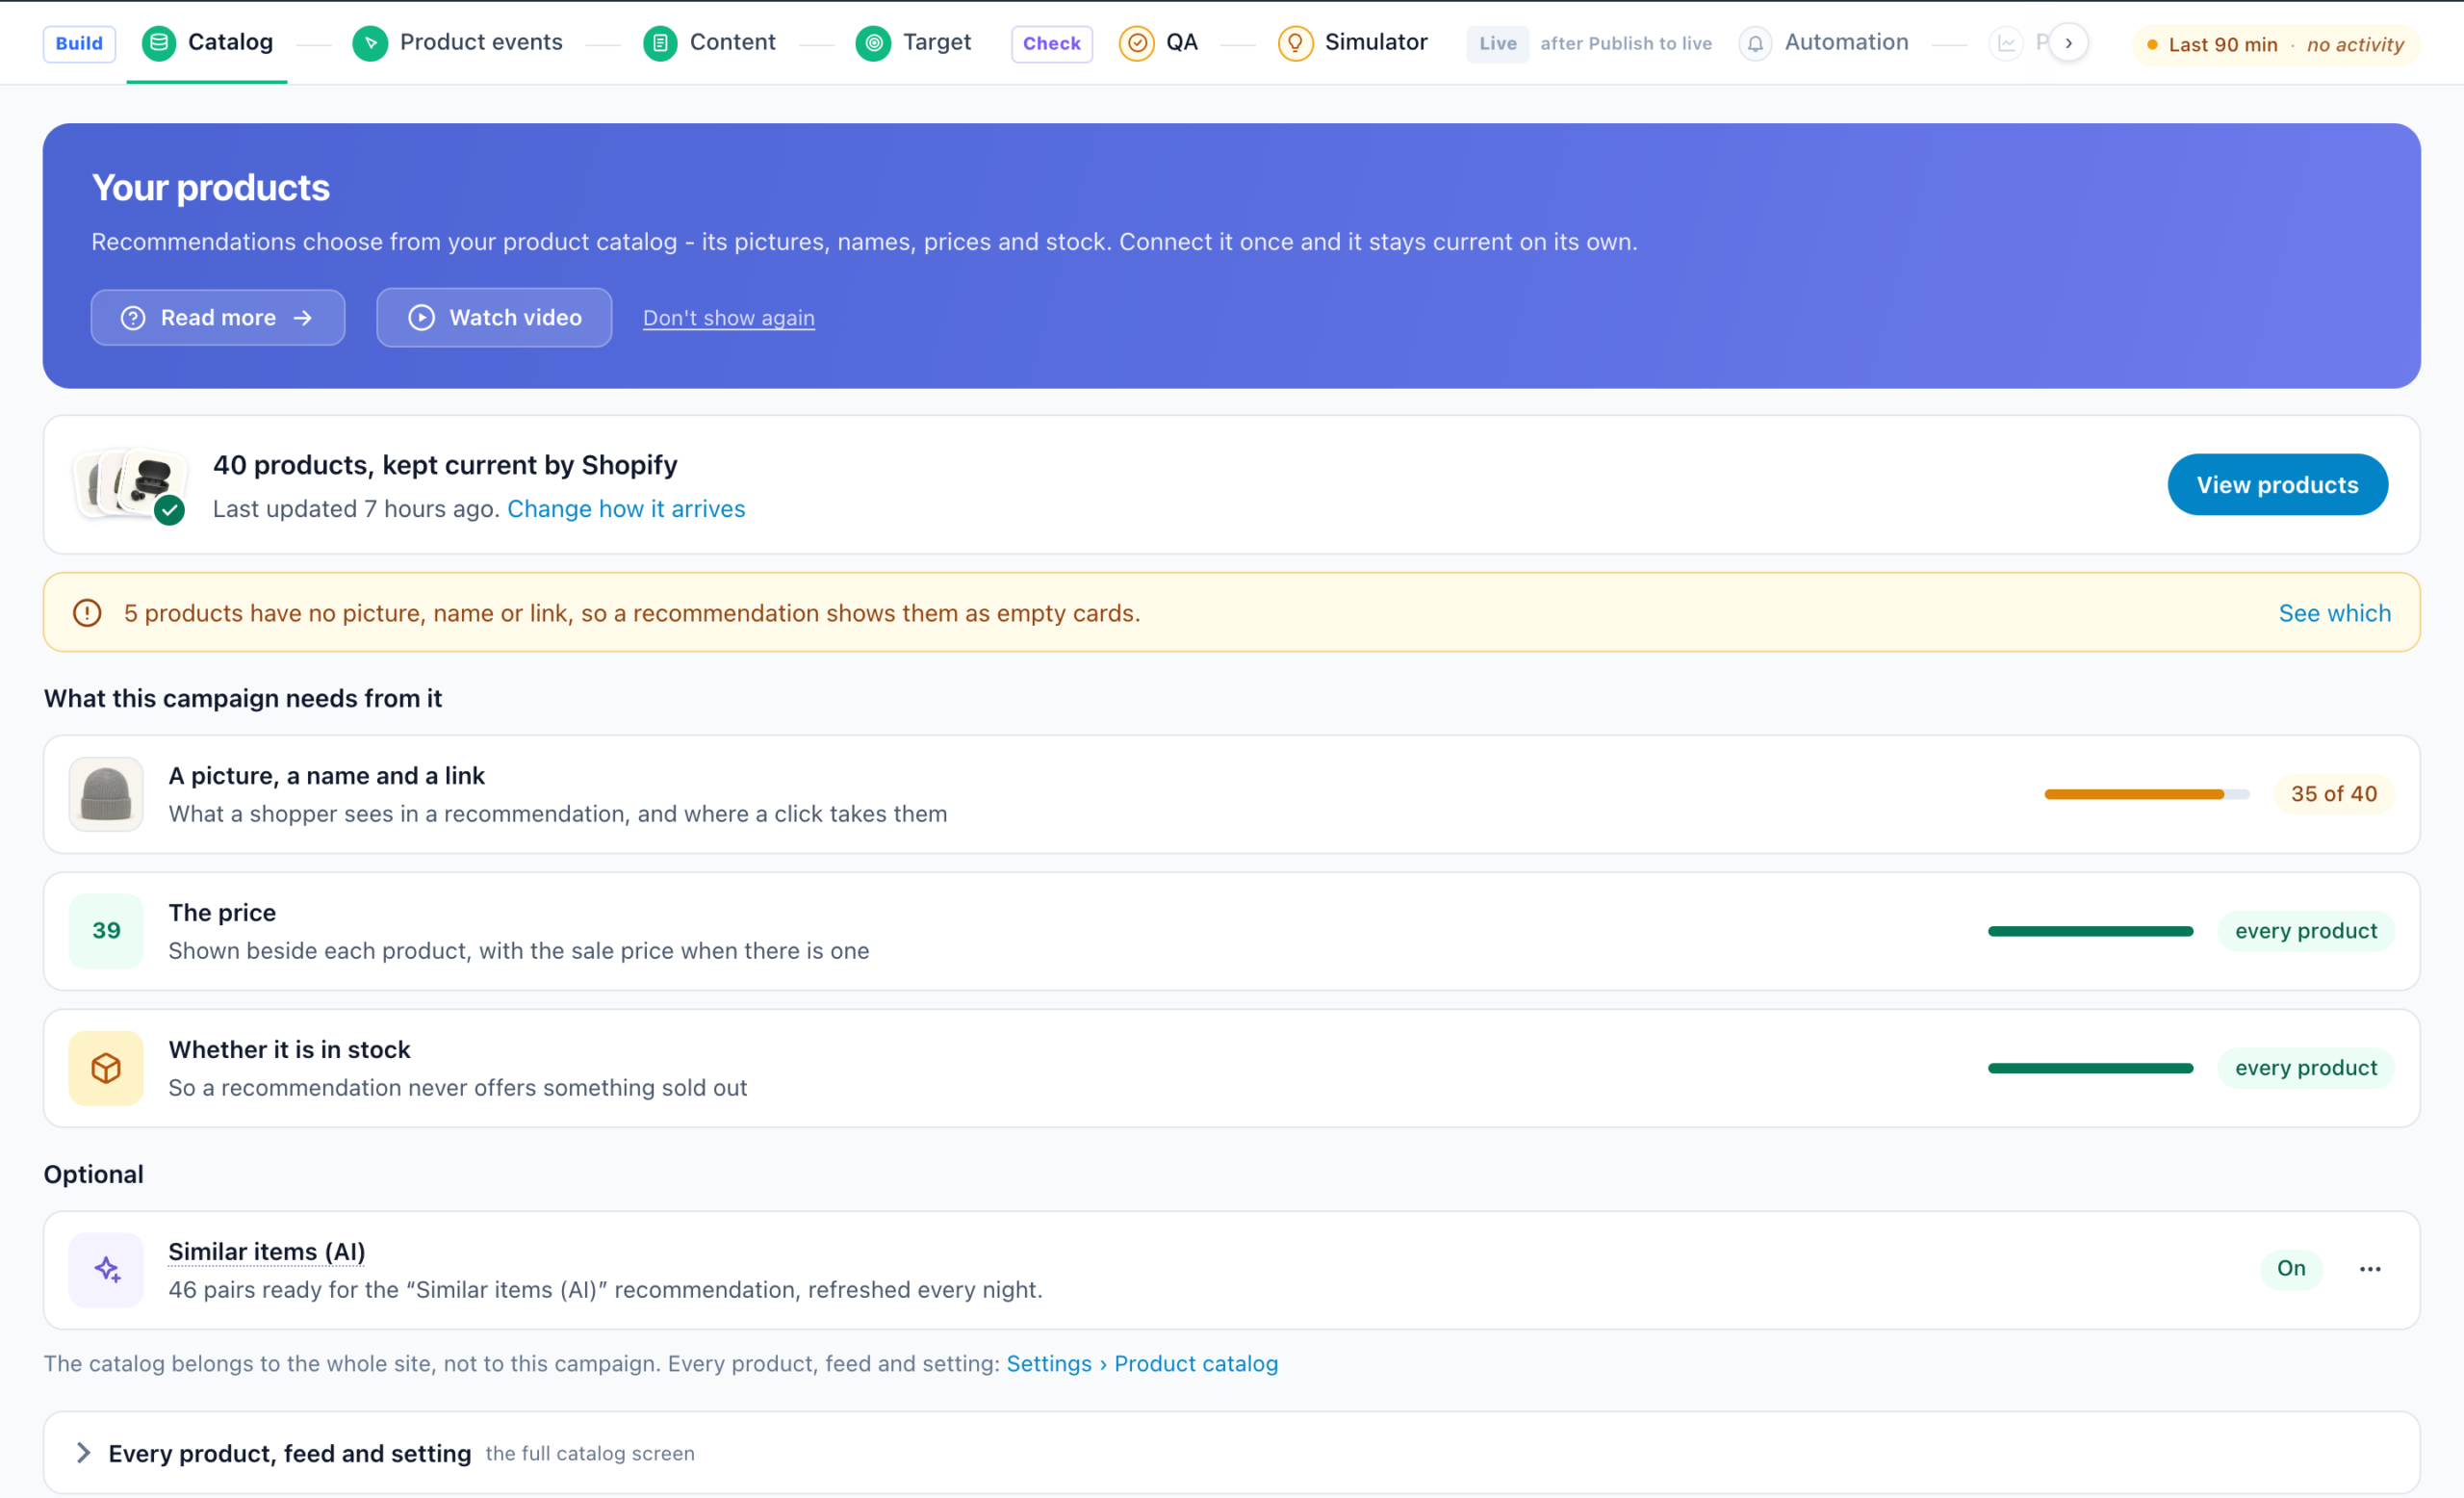The image size is (2464, 1498).
Task: Click the Catalog step database icon
Action: point(158,43)
